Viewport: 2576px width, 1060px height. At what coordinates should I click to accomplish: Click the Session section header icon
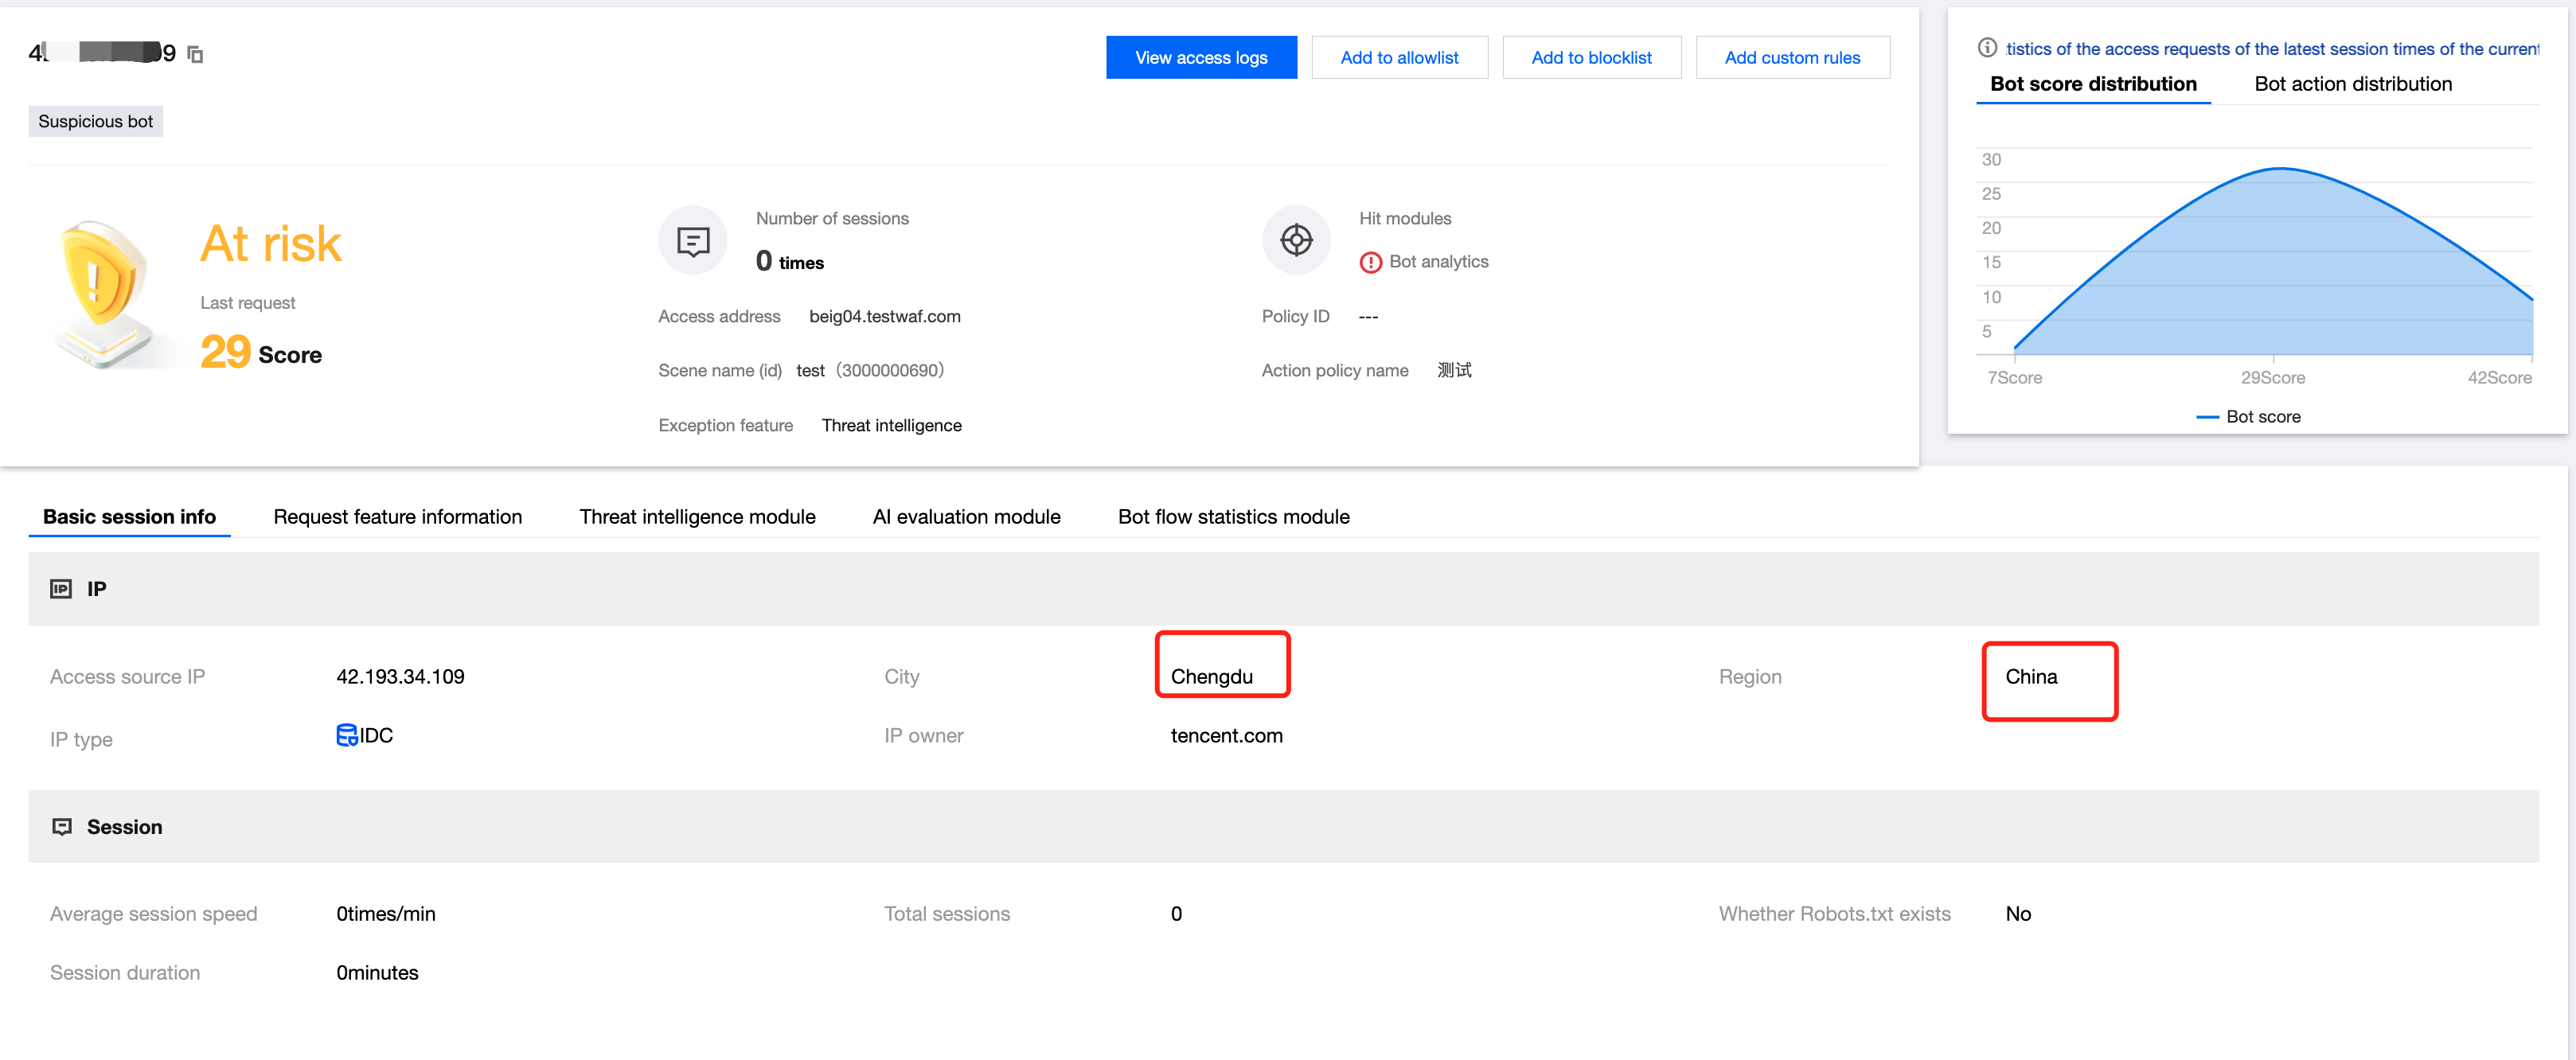click(x=62, y=827)
